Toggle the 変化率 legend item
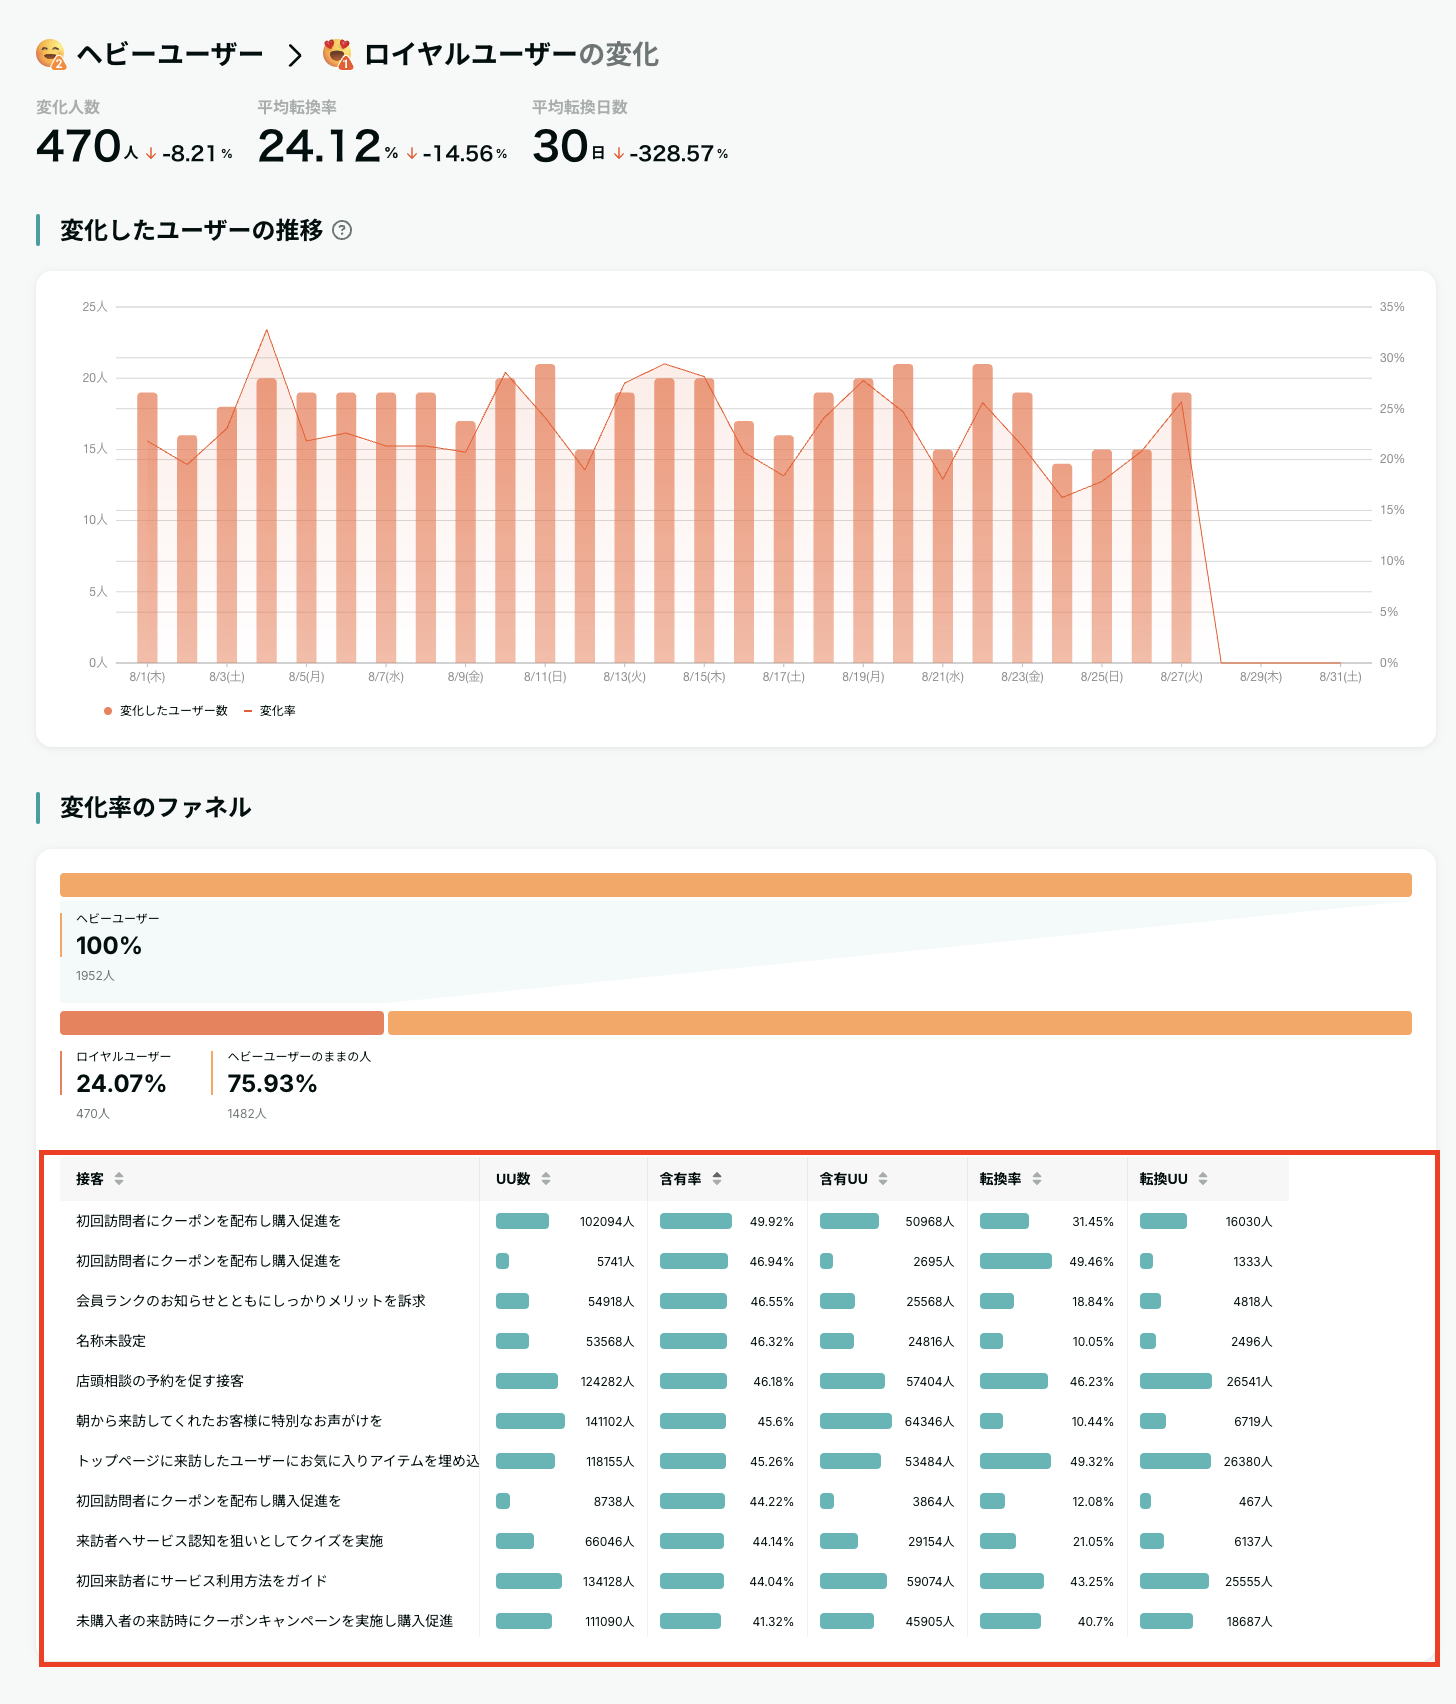 [270, 711]
